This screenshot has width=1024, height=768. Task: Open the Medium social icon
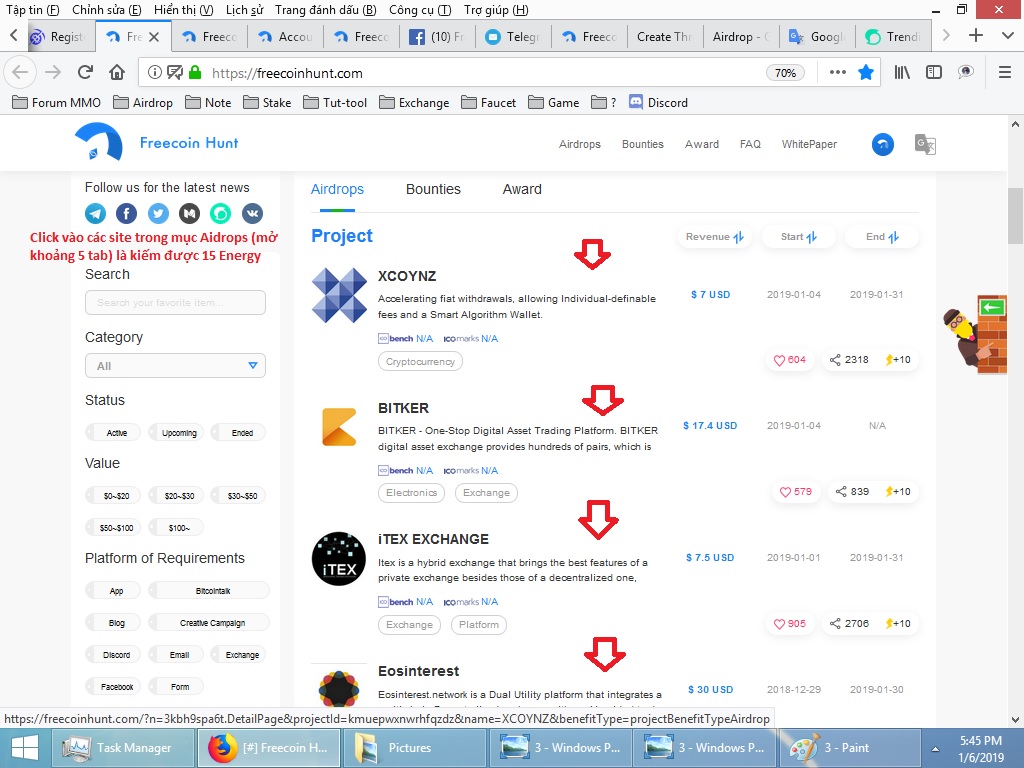[189, 214]
